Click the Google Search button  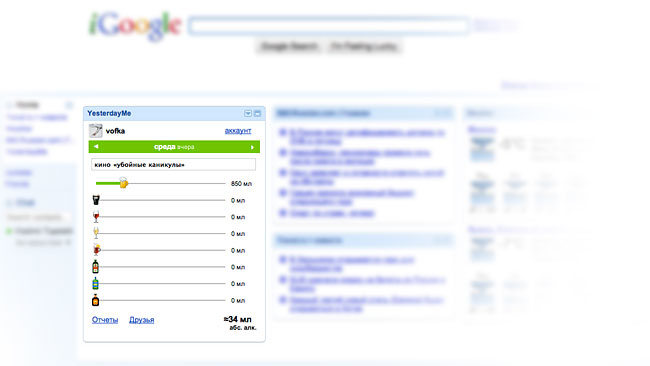pyautogui.click(x=289, y=46)
